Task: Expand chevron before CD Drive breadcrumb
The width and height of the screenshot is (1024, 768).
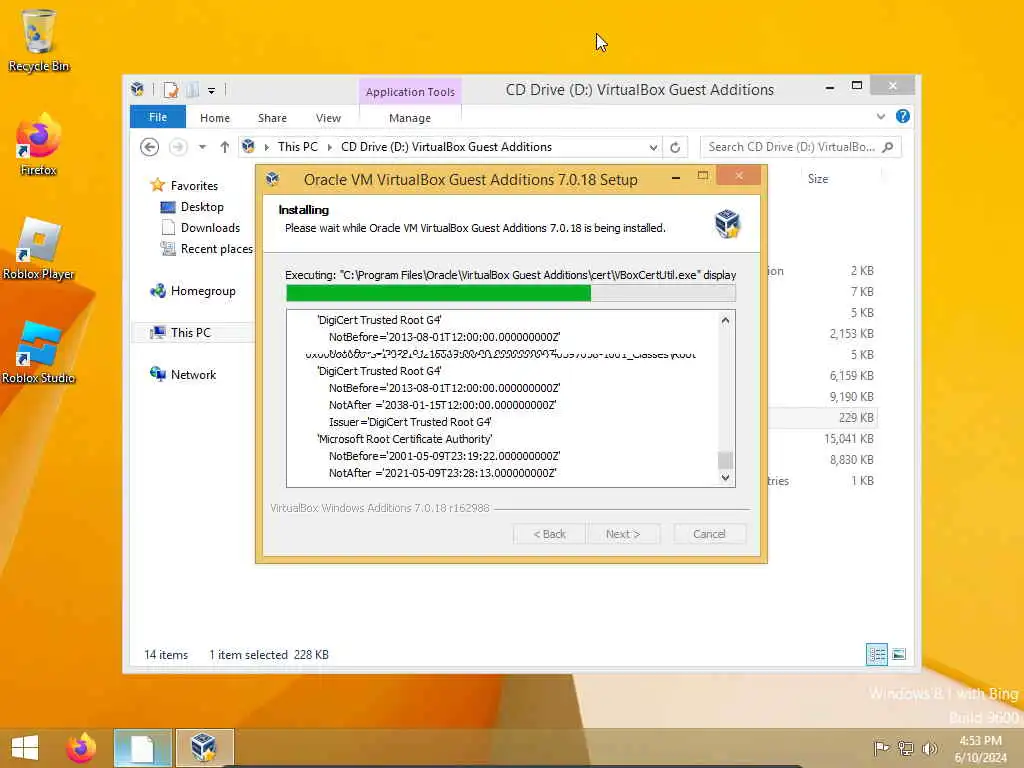Action: (x=329, y=147)
